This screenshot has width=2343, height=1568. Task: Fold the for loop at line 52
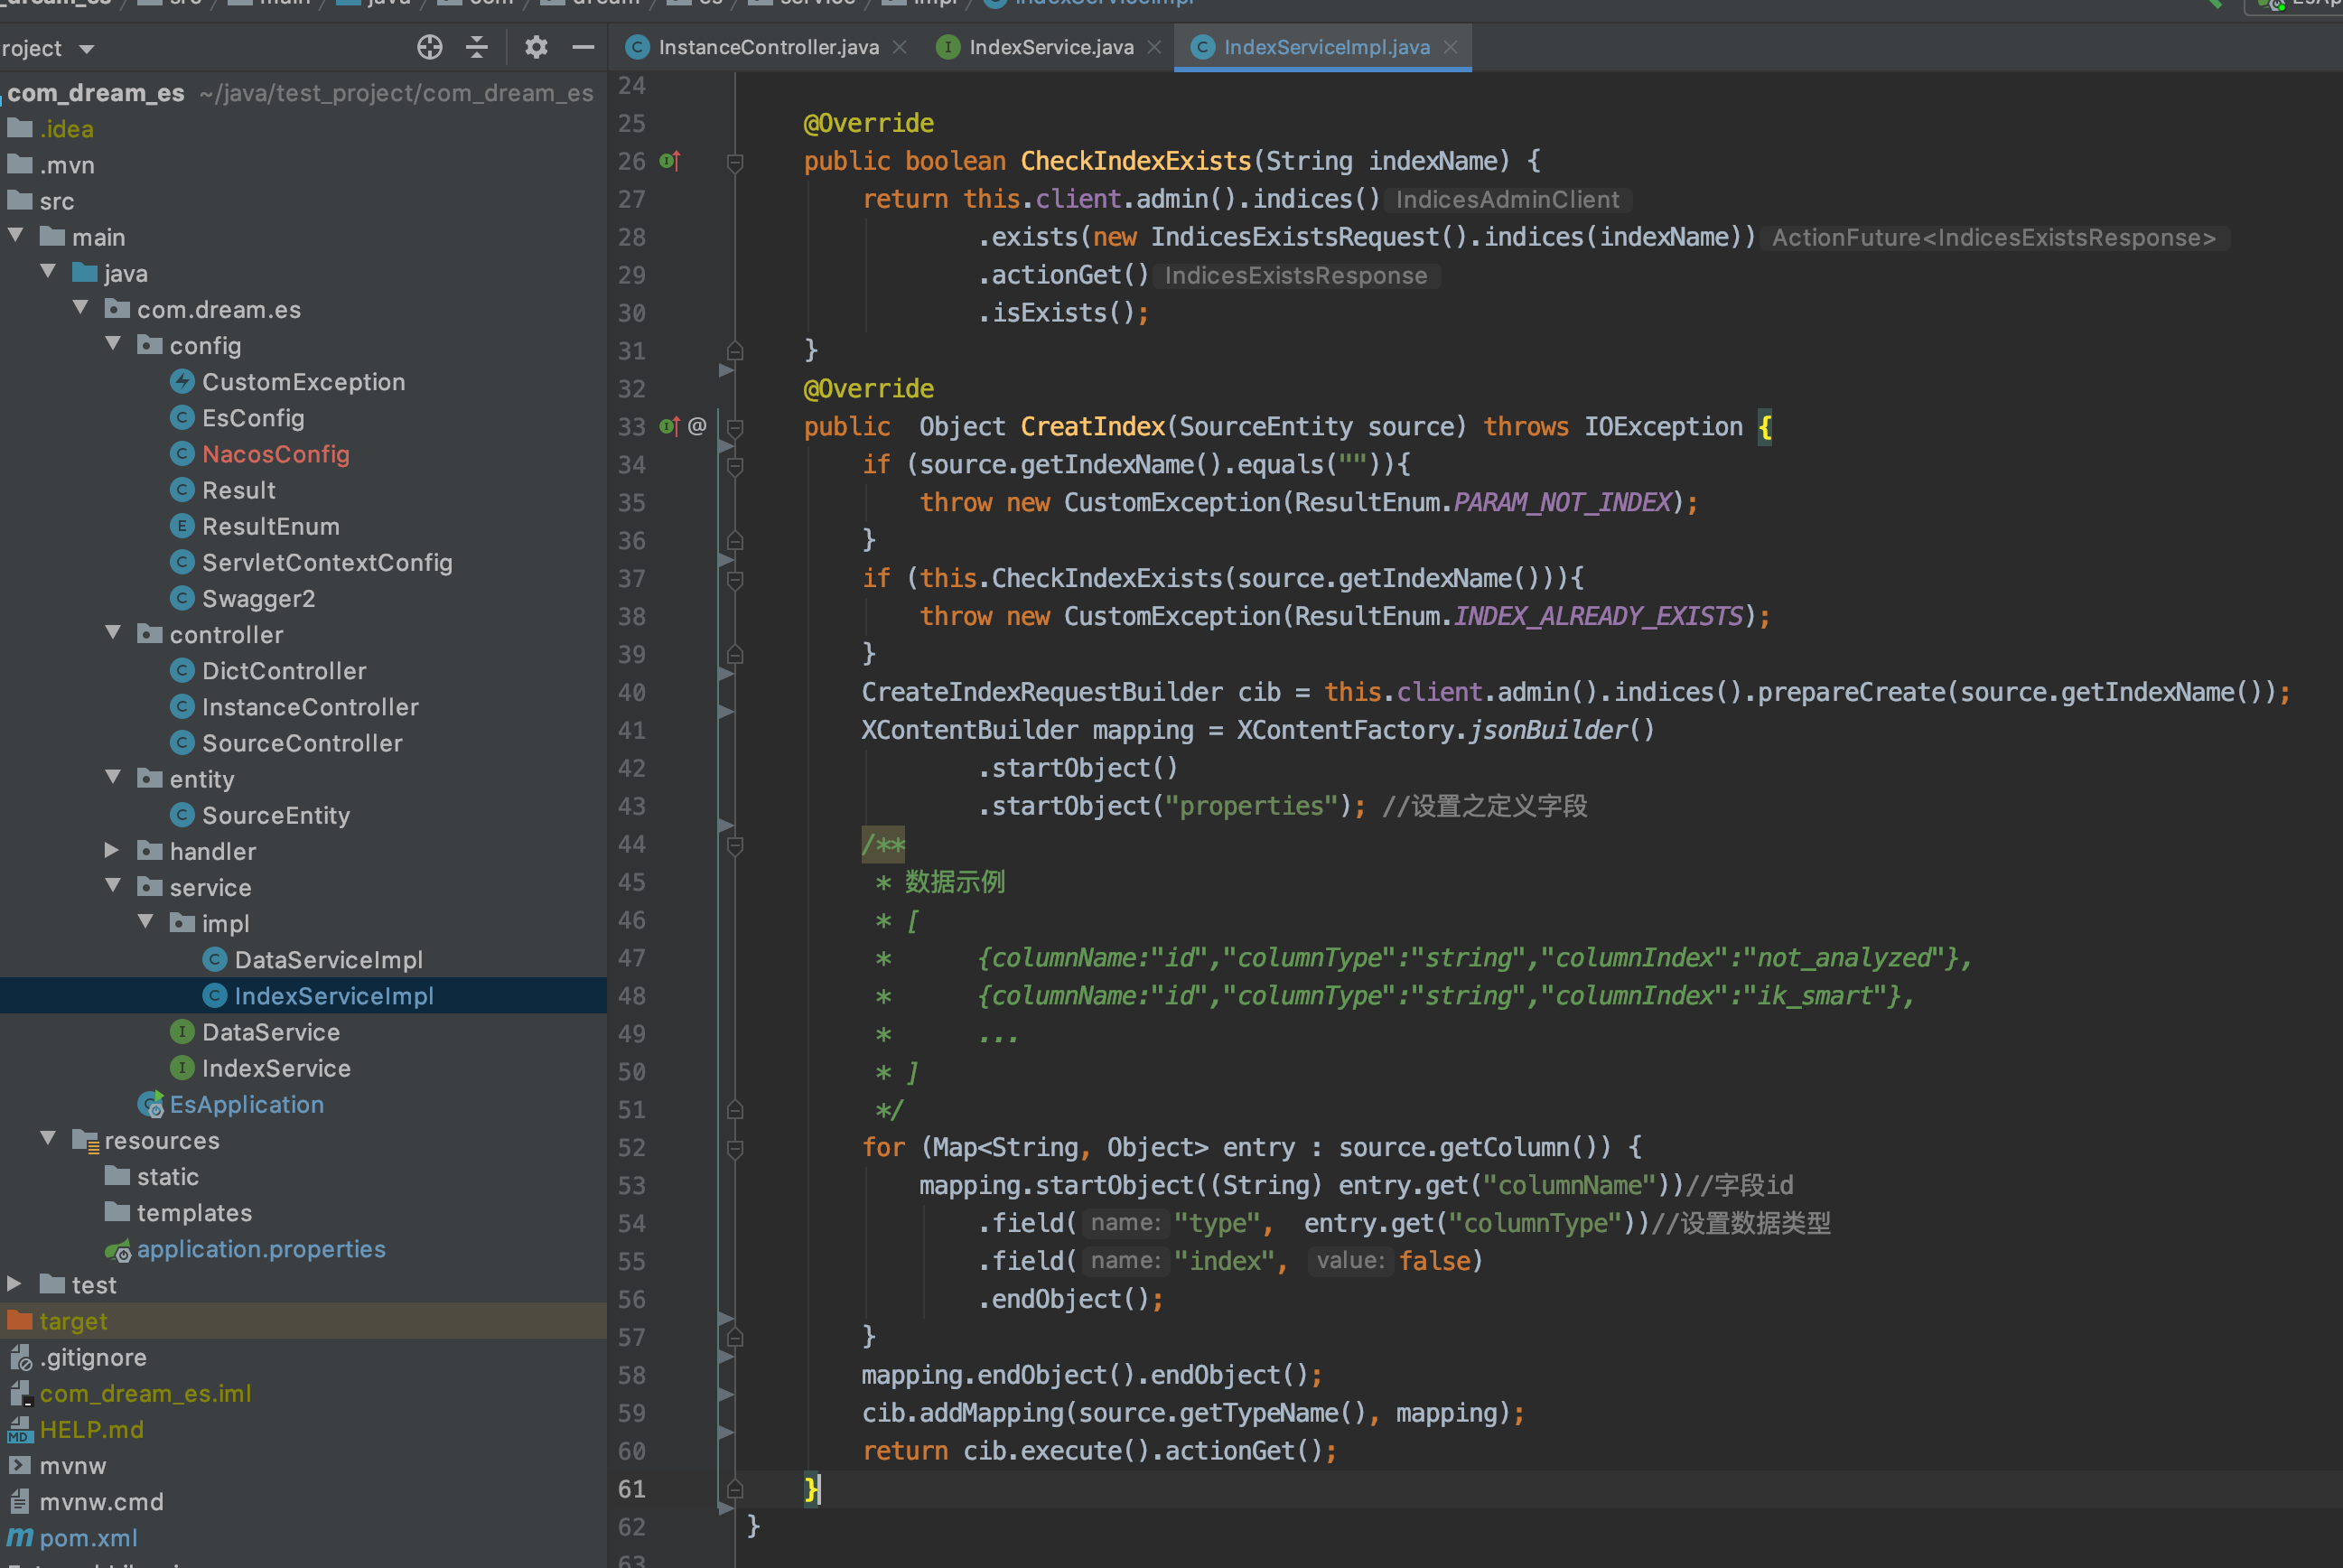click(735, 1148)
